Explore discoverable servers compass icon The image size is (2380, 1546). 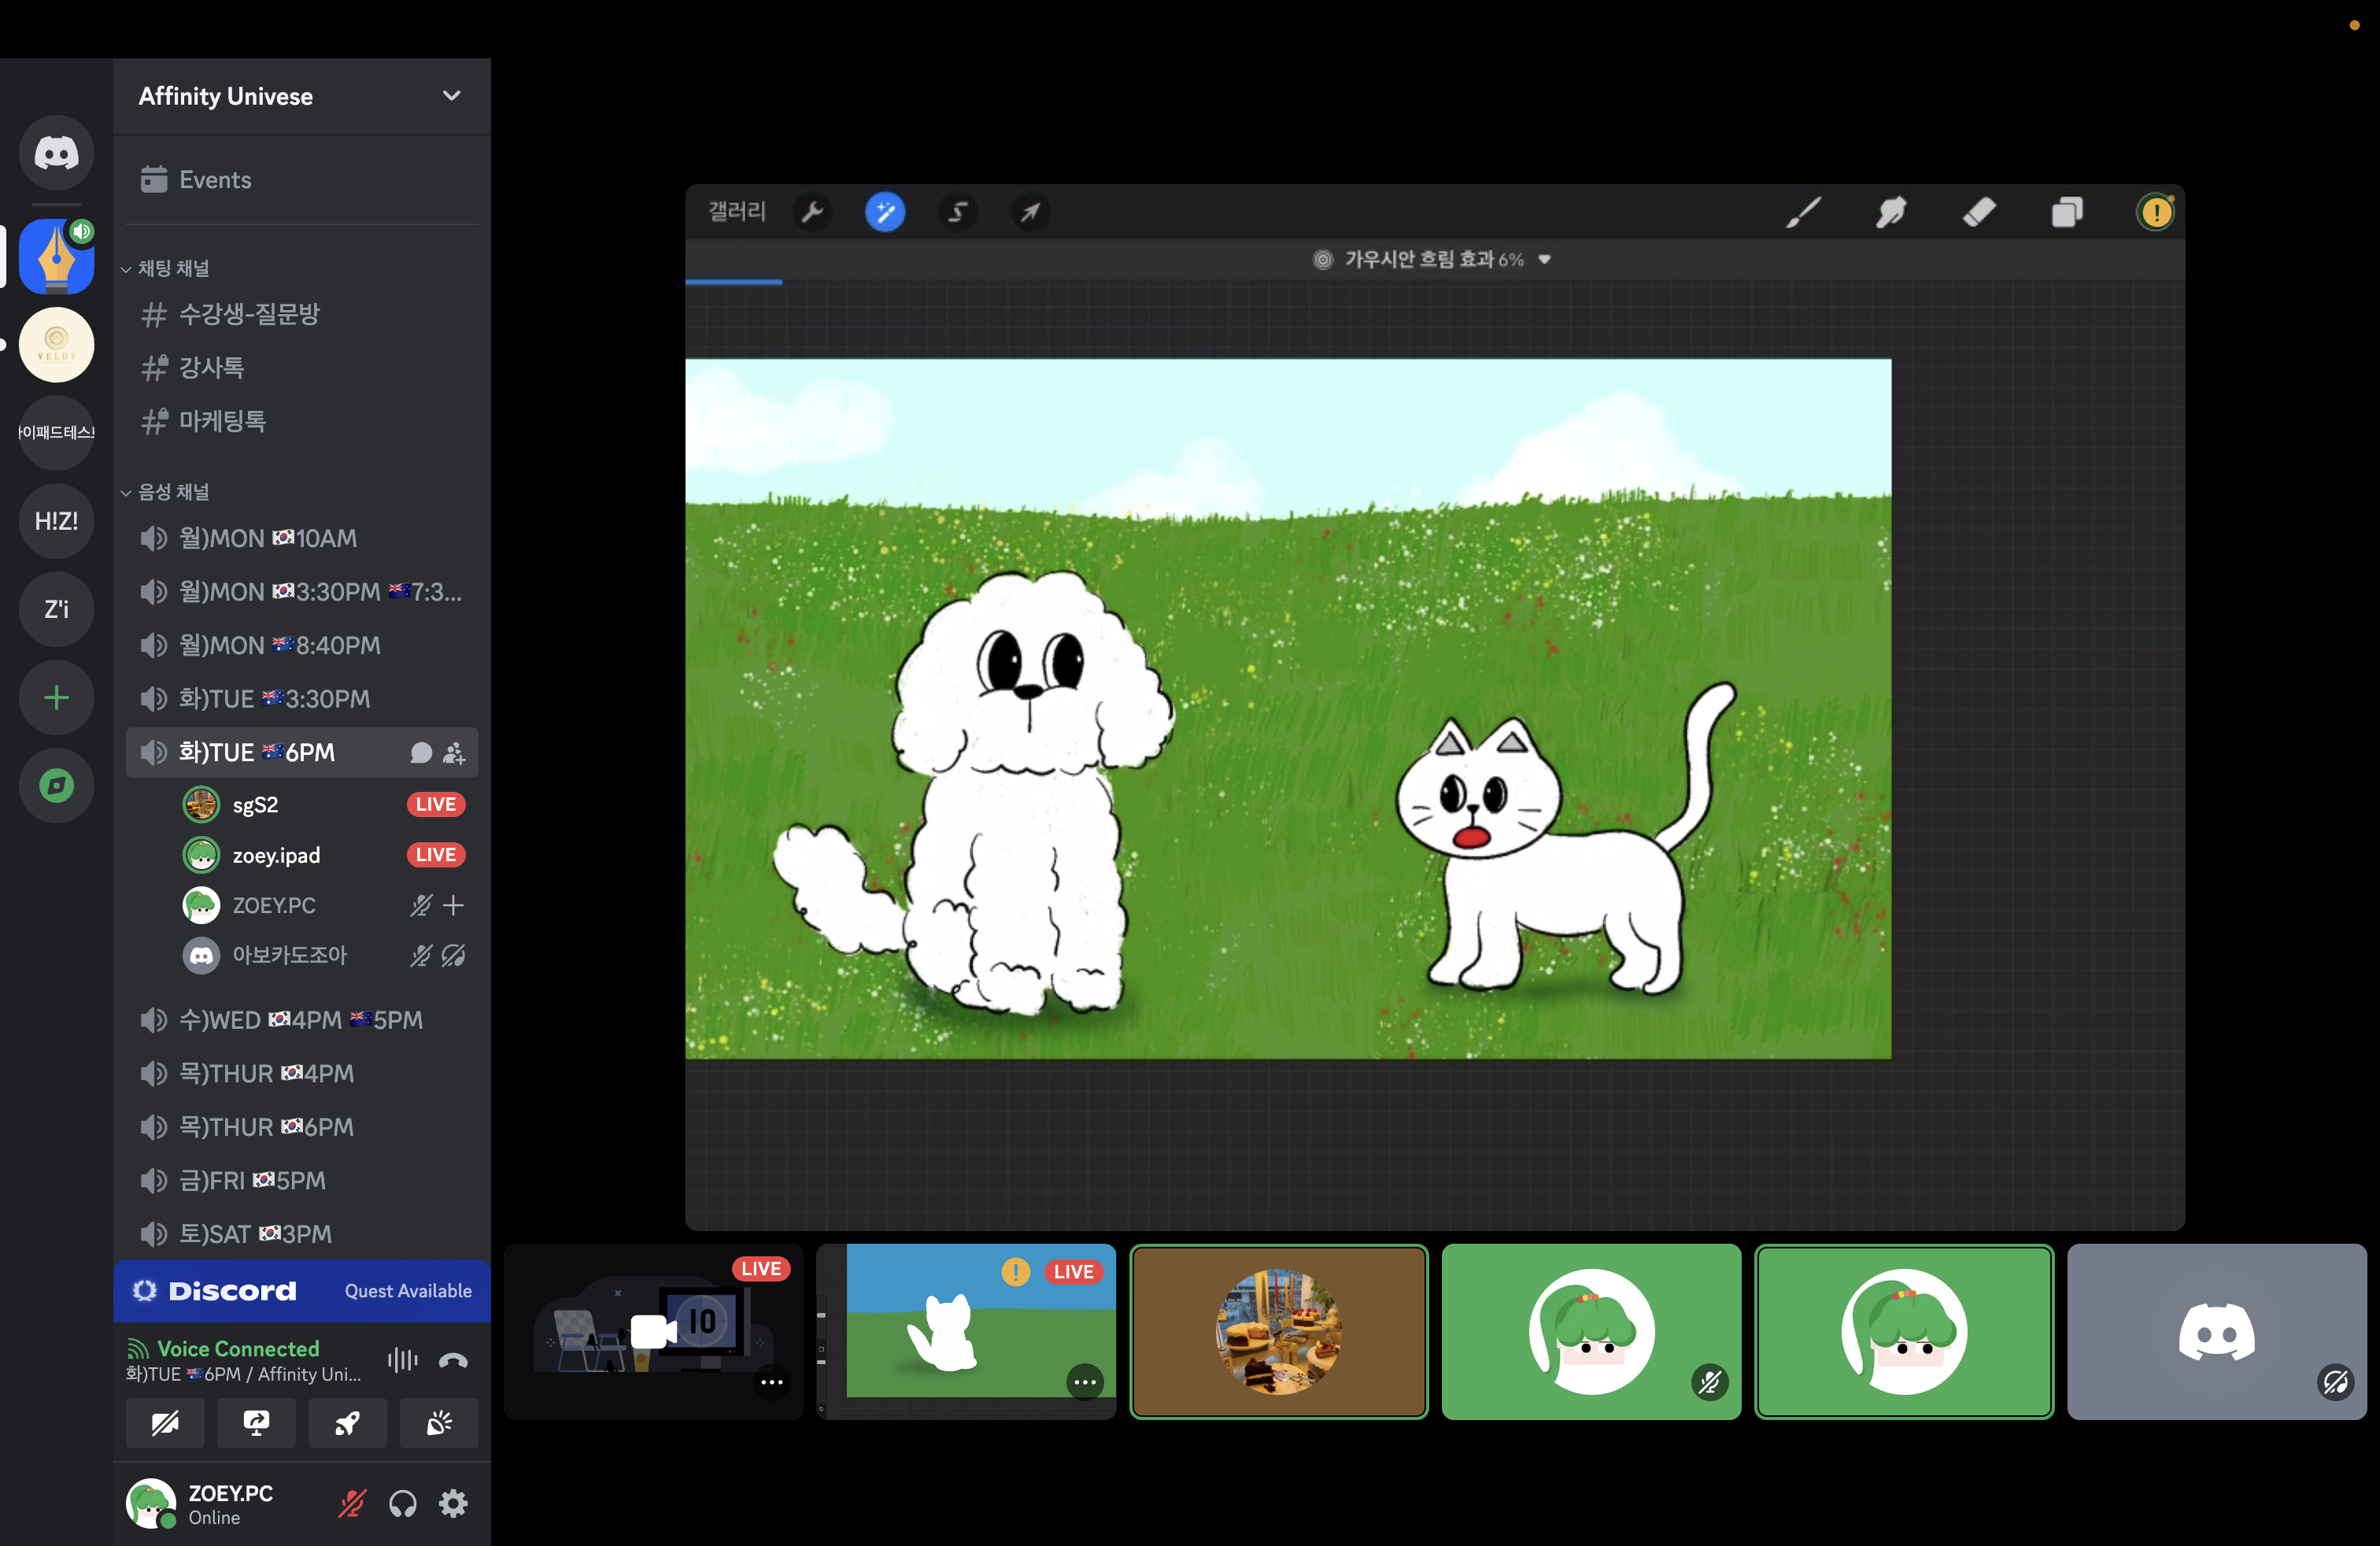coord(56,785)
